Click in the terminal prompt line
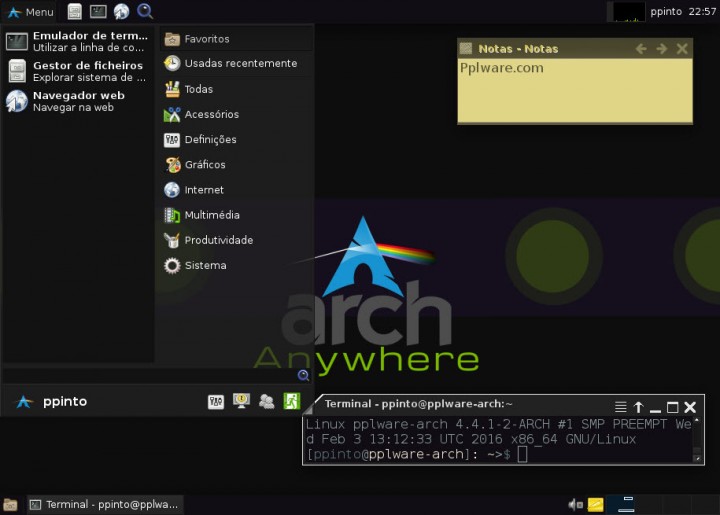 click(x=498, y=454)
